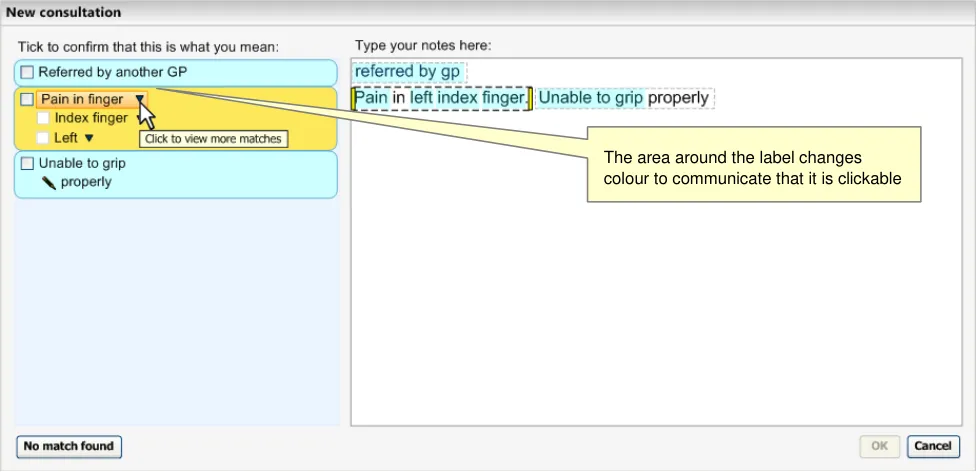Check the "Left" qualifier checkbox
Screen dimensions: 976x472
click(43, 138)
